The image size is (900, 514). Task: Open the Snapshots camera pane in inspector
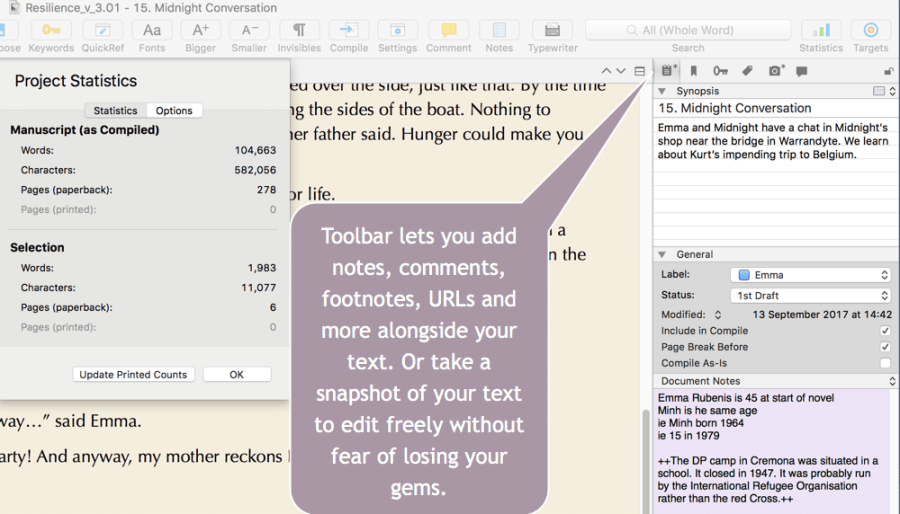[775, 71]
